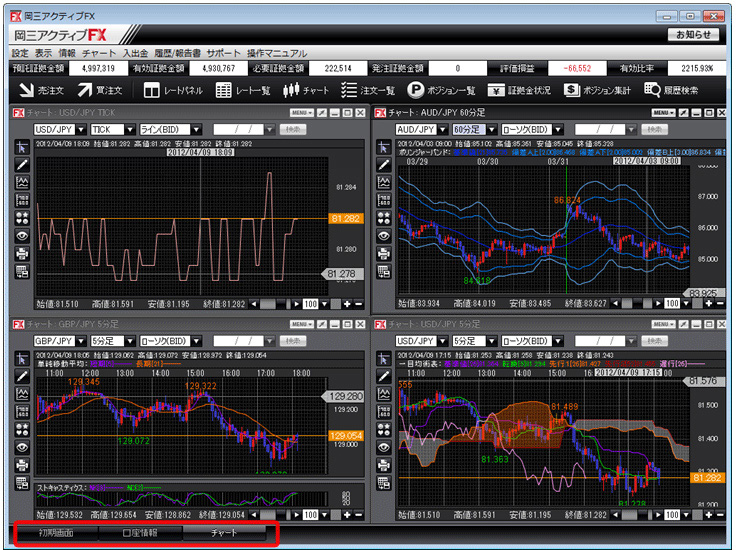The height and width of the screenshot is (550, 736).
Task: Open the 注文一覧 order list
Action: coord(368,90)
